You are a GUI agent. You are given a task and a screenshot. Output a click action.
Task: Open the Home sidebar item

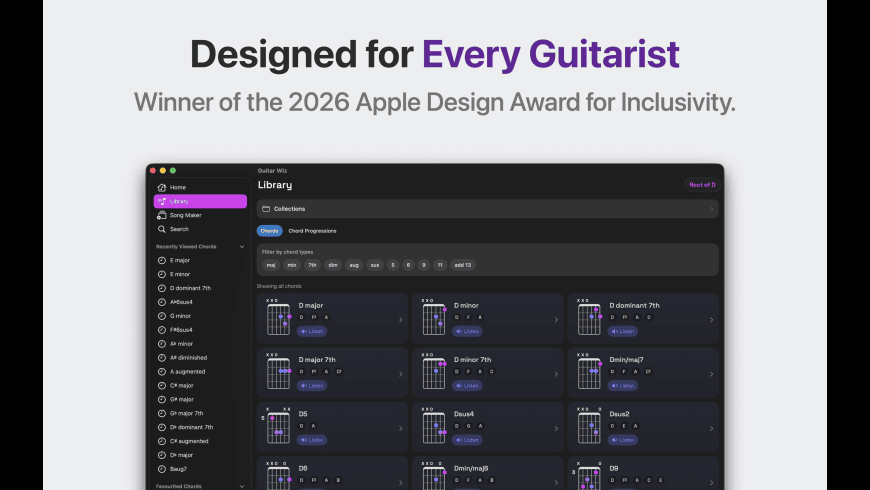[x=200, y=188]
